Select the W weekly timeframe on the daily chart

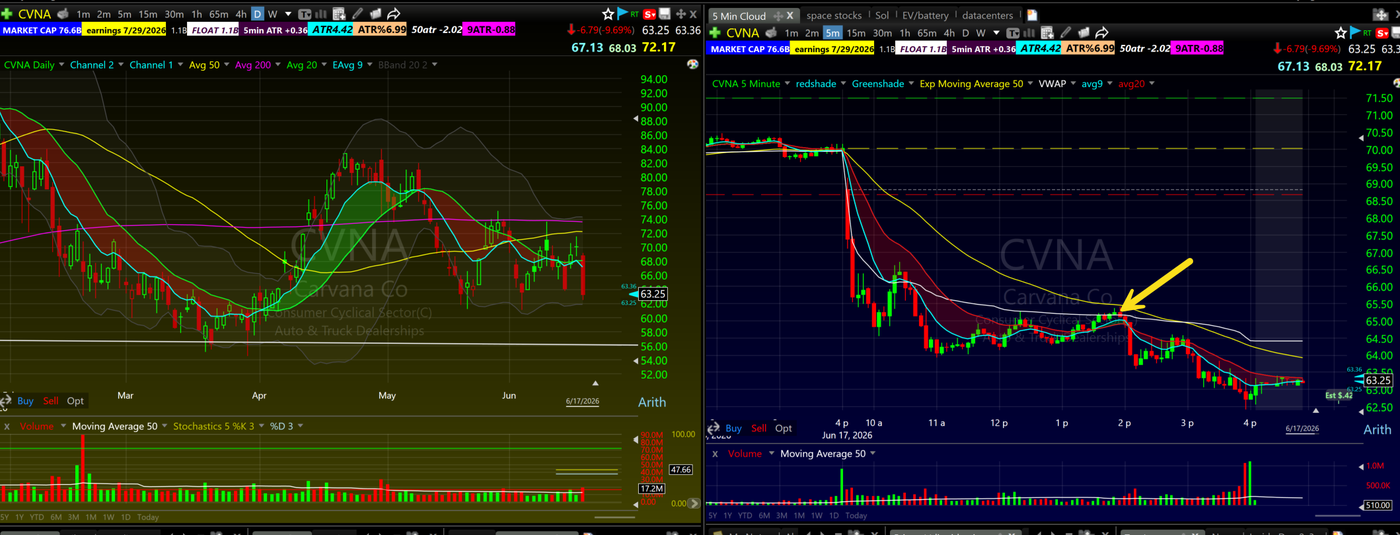click(x=272, y=14)
